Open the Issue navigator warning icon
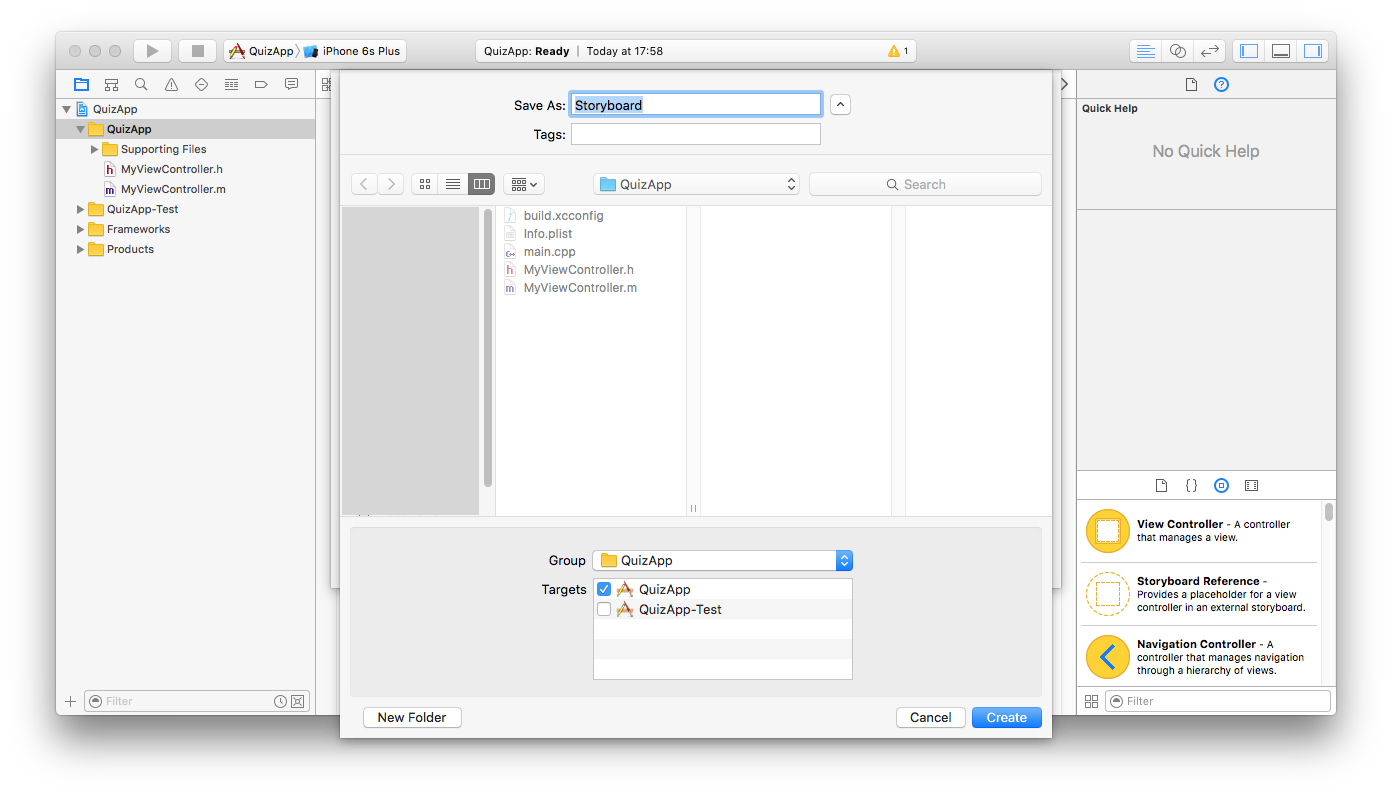Screen dimensions: 1392x795 [x=171, y=85]
